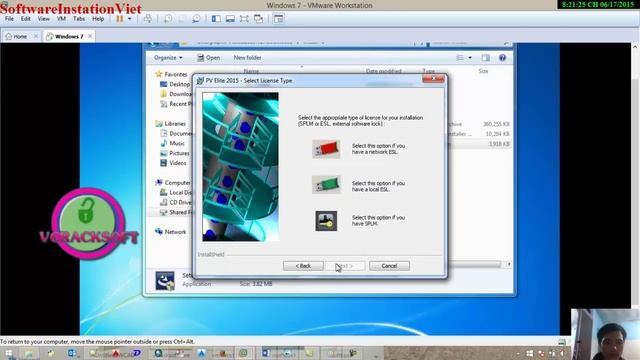Toggle the preview pane in Explorer
Viewport: 640px width, 360px height.
point(485,58)
